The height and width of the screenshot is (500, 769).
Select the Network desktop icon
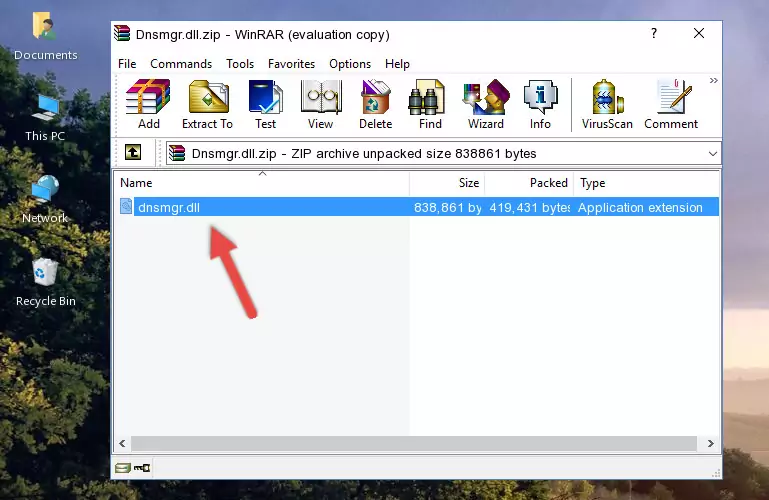pyautogui.click(x=45, y=200)
